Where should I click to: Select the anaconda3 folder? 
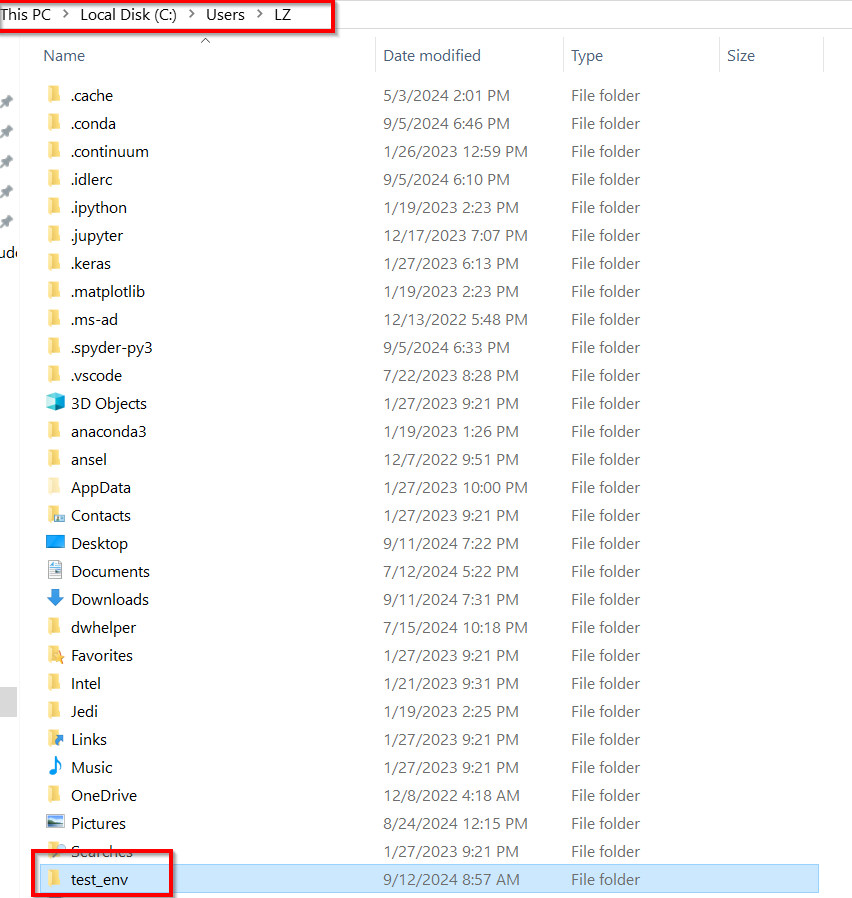(x=108, y=431)
